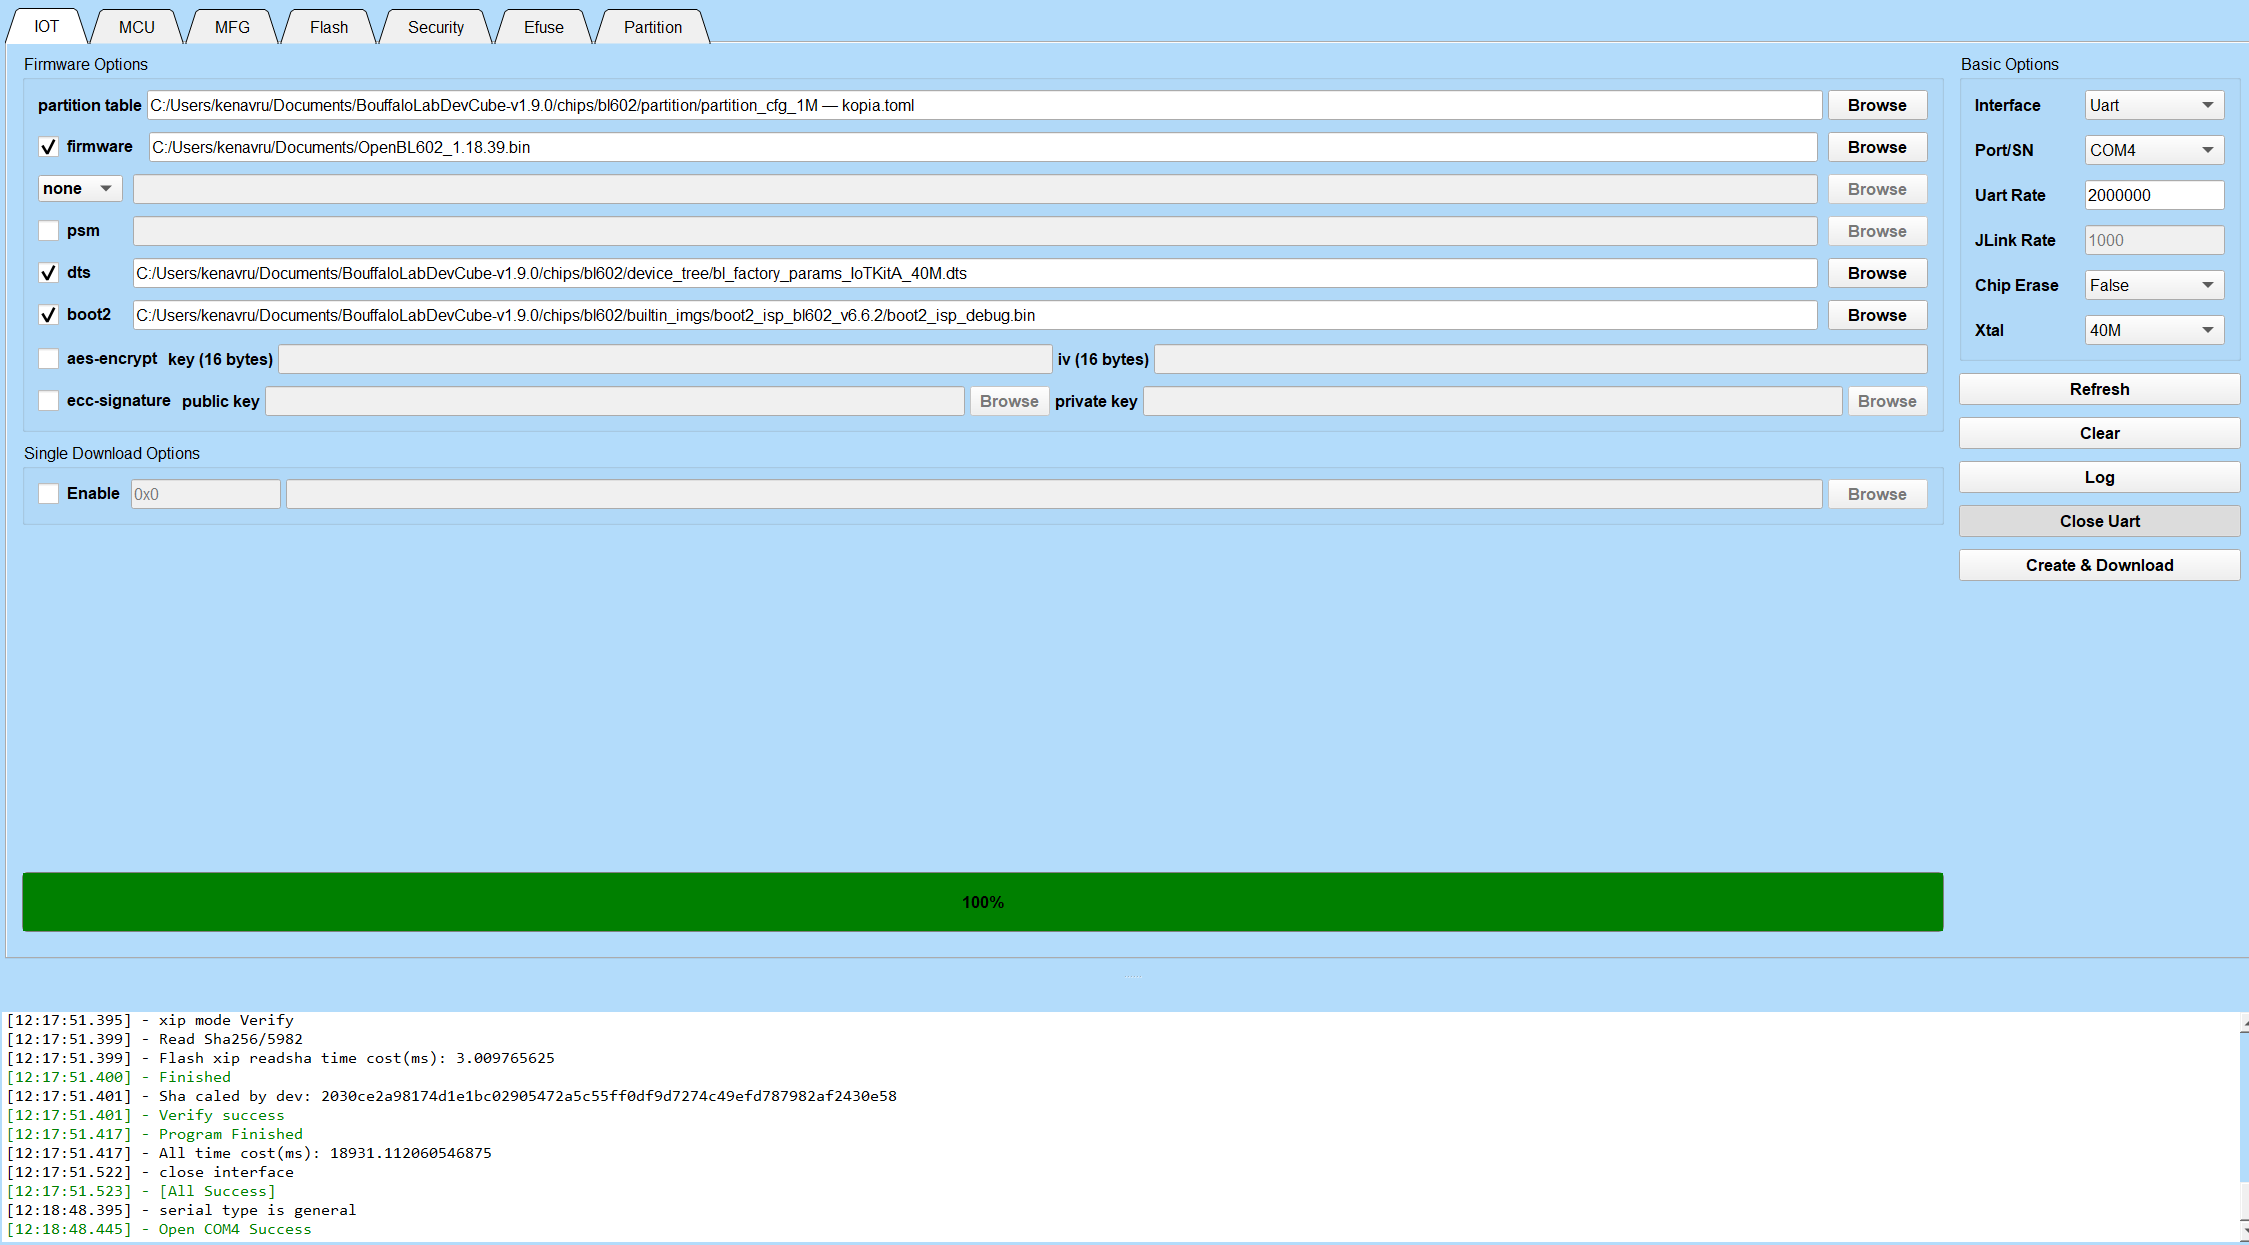This screenshot has width=2249, height=1245.
Task: Uncheck the firmware checkbox
Action: [x=48, y=147]
